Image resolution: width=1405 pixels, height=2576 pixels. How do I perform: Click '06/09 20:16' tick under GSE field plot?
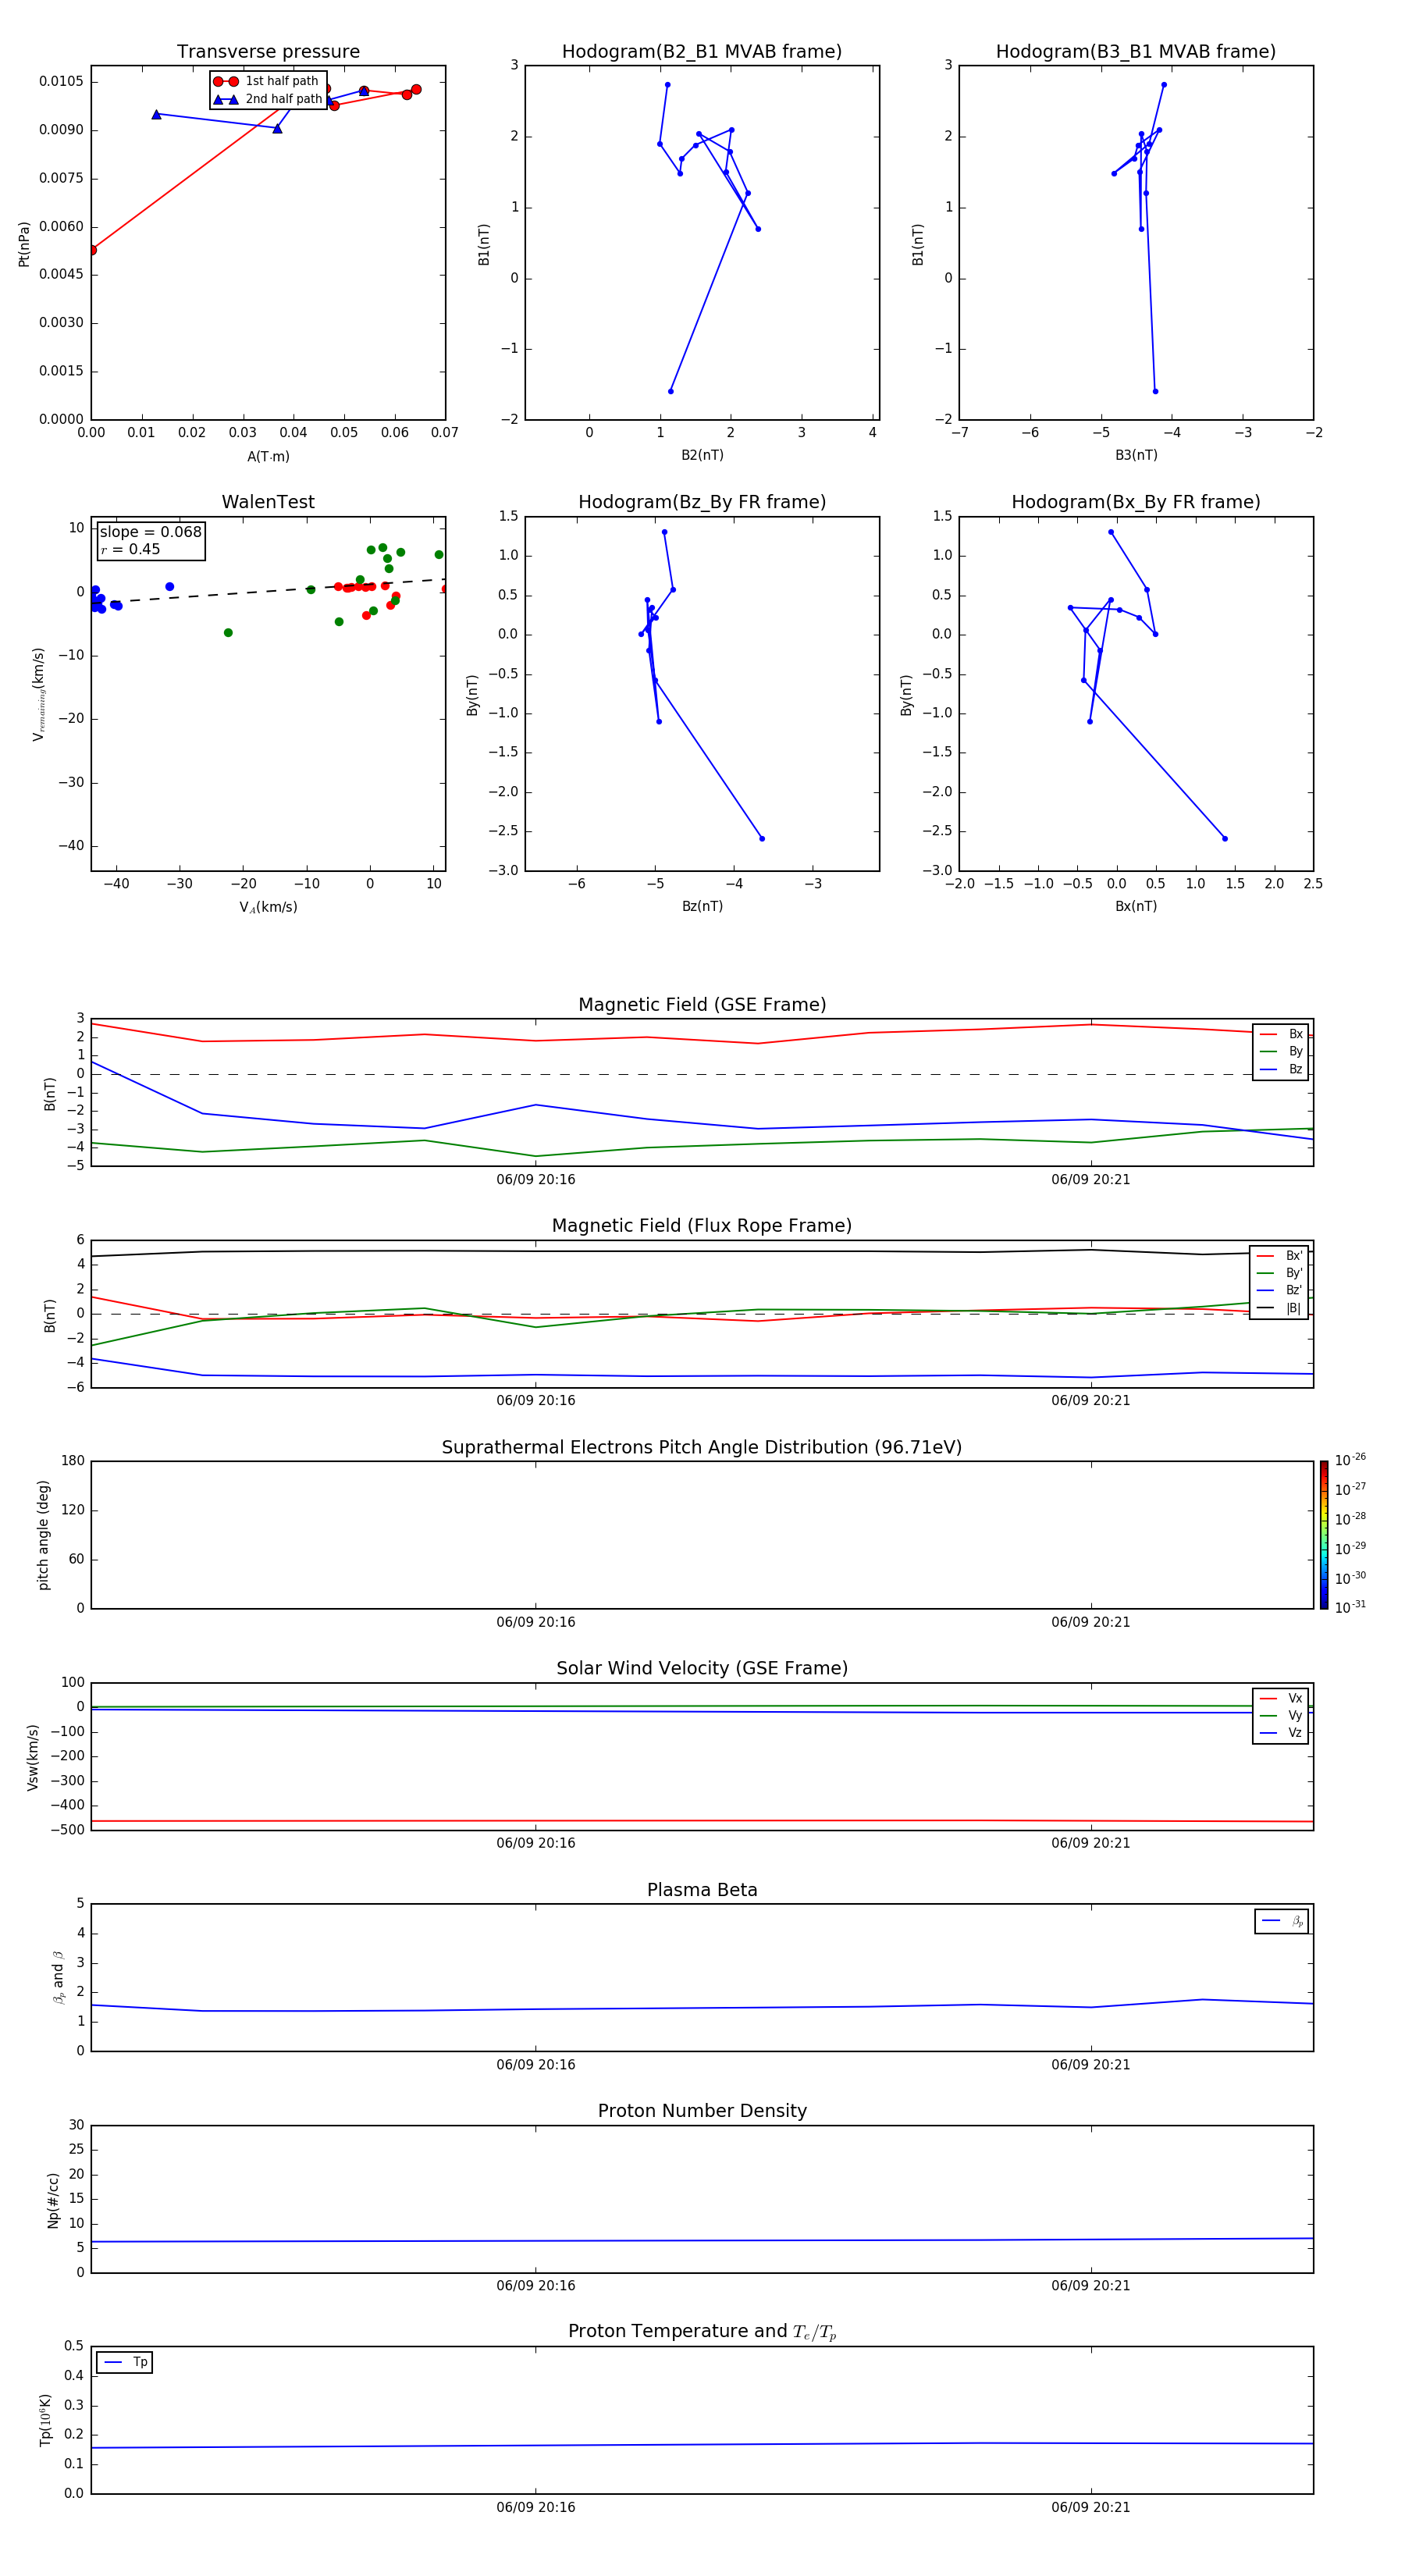[536, 1180]
